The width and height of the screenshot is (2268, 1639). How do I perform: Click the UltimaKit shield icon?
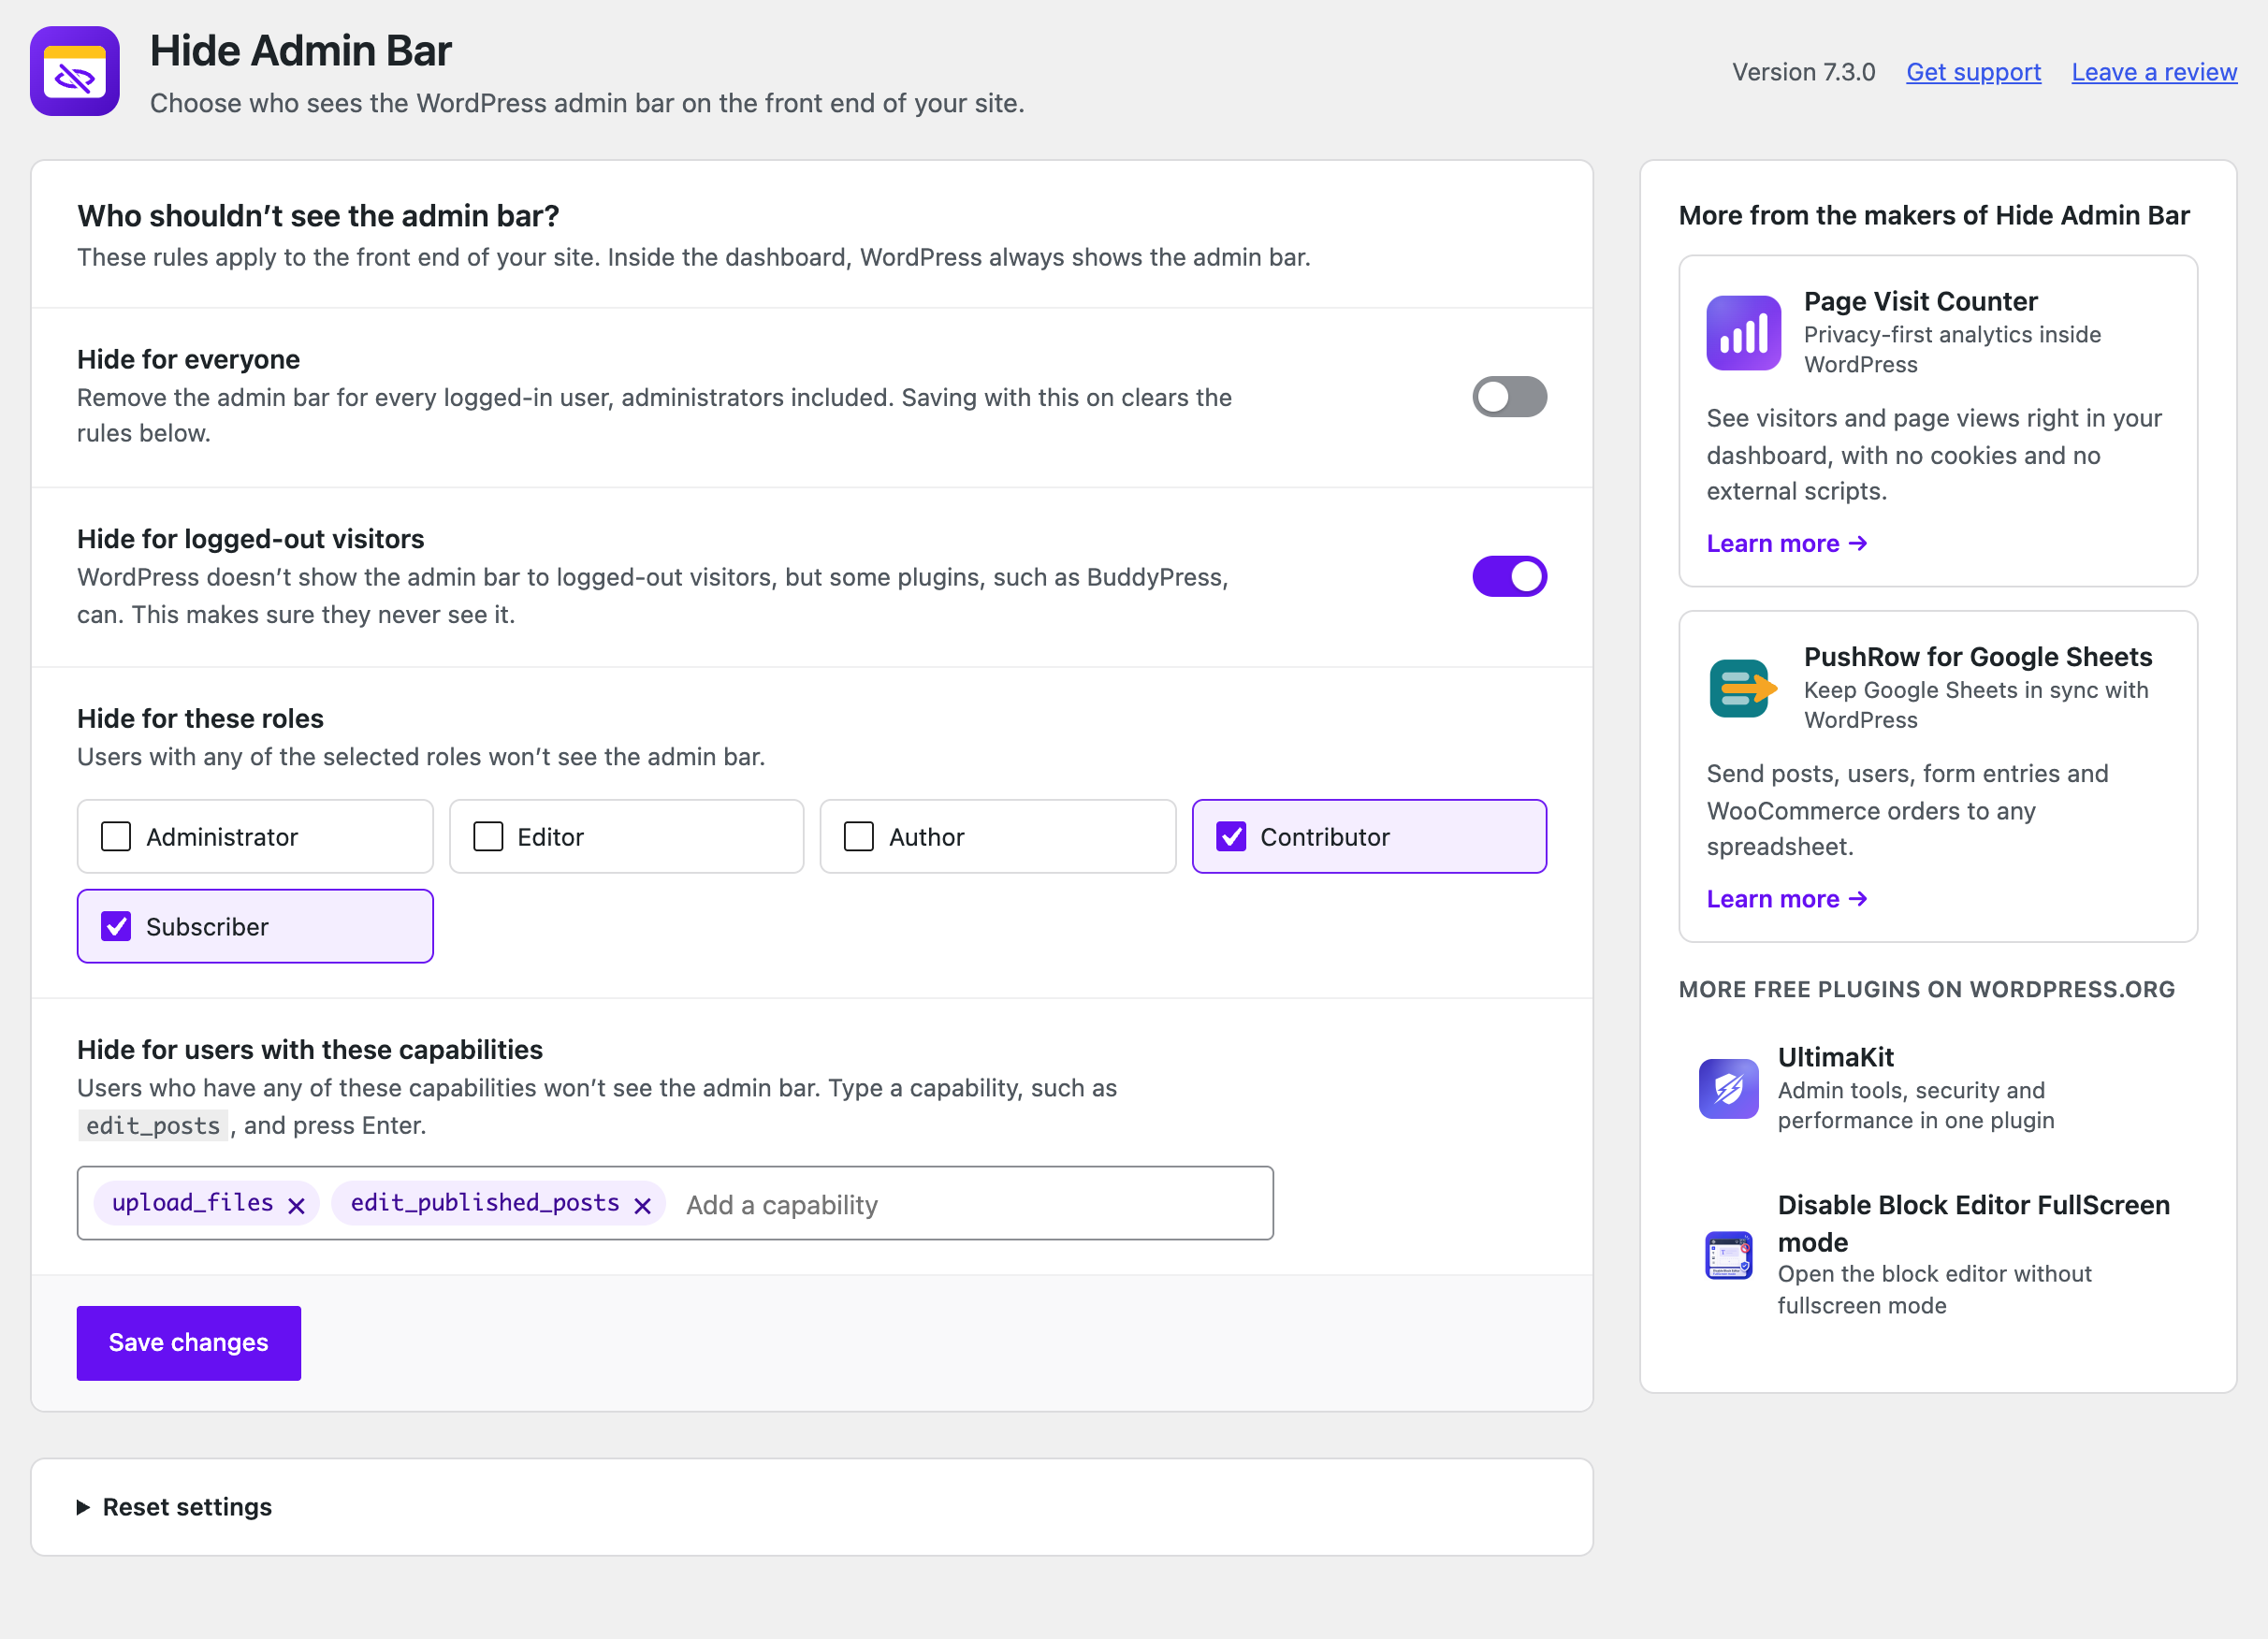1728,1088
